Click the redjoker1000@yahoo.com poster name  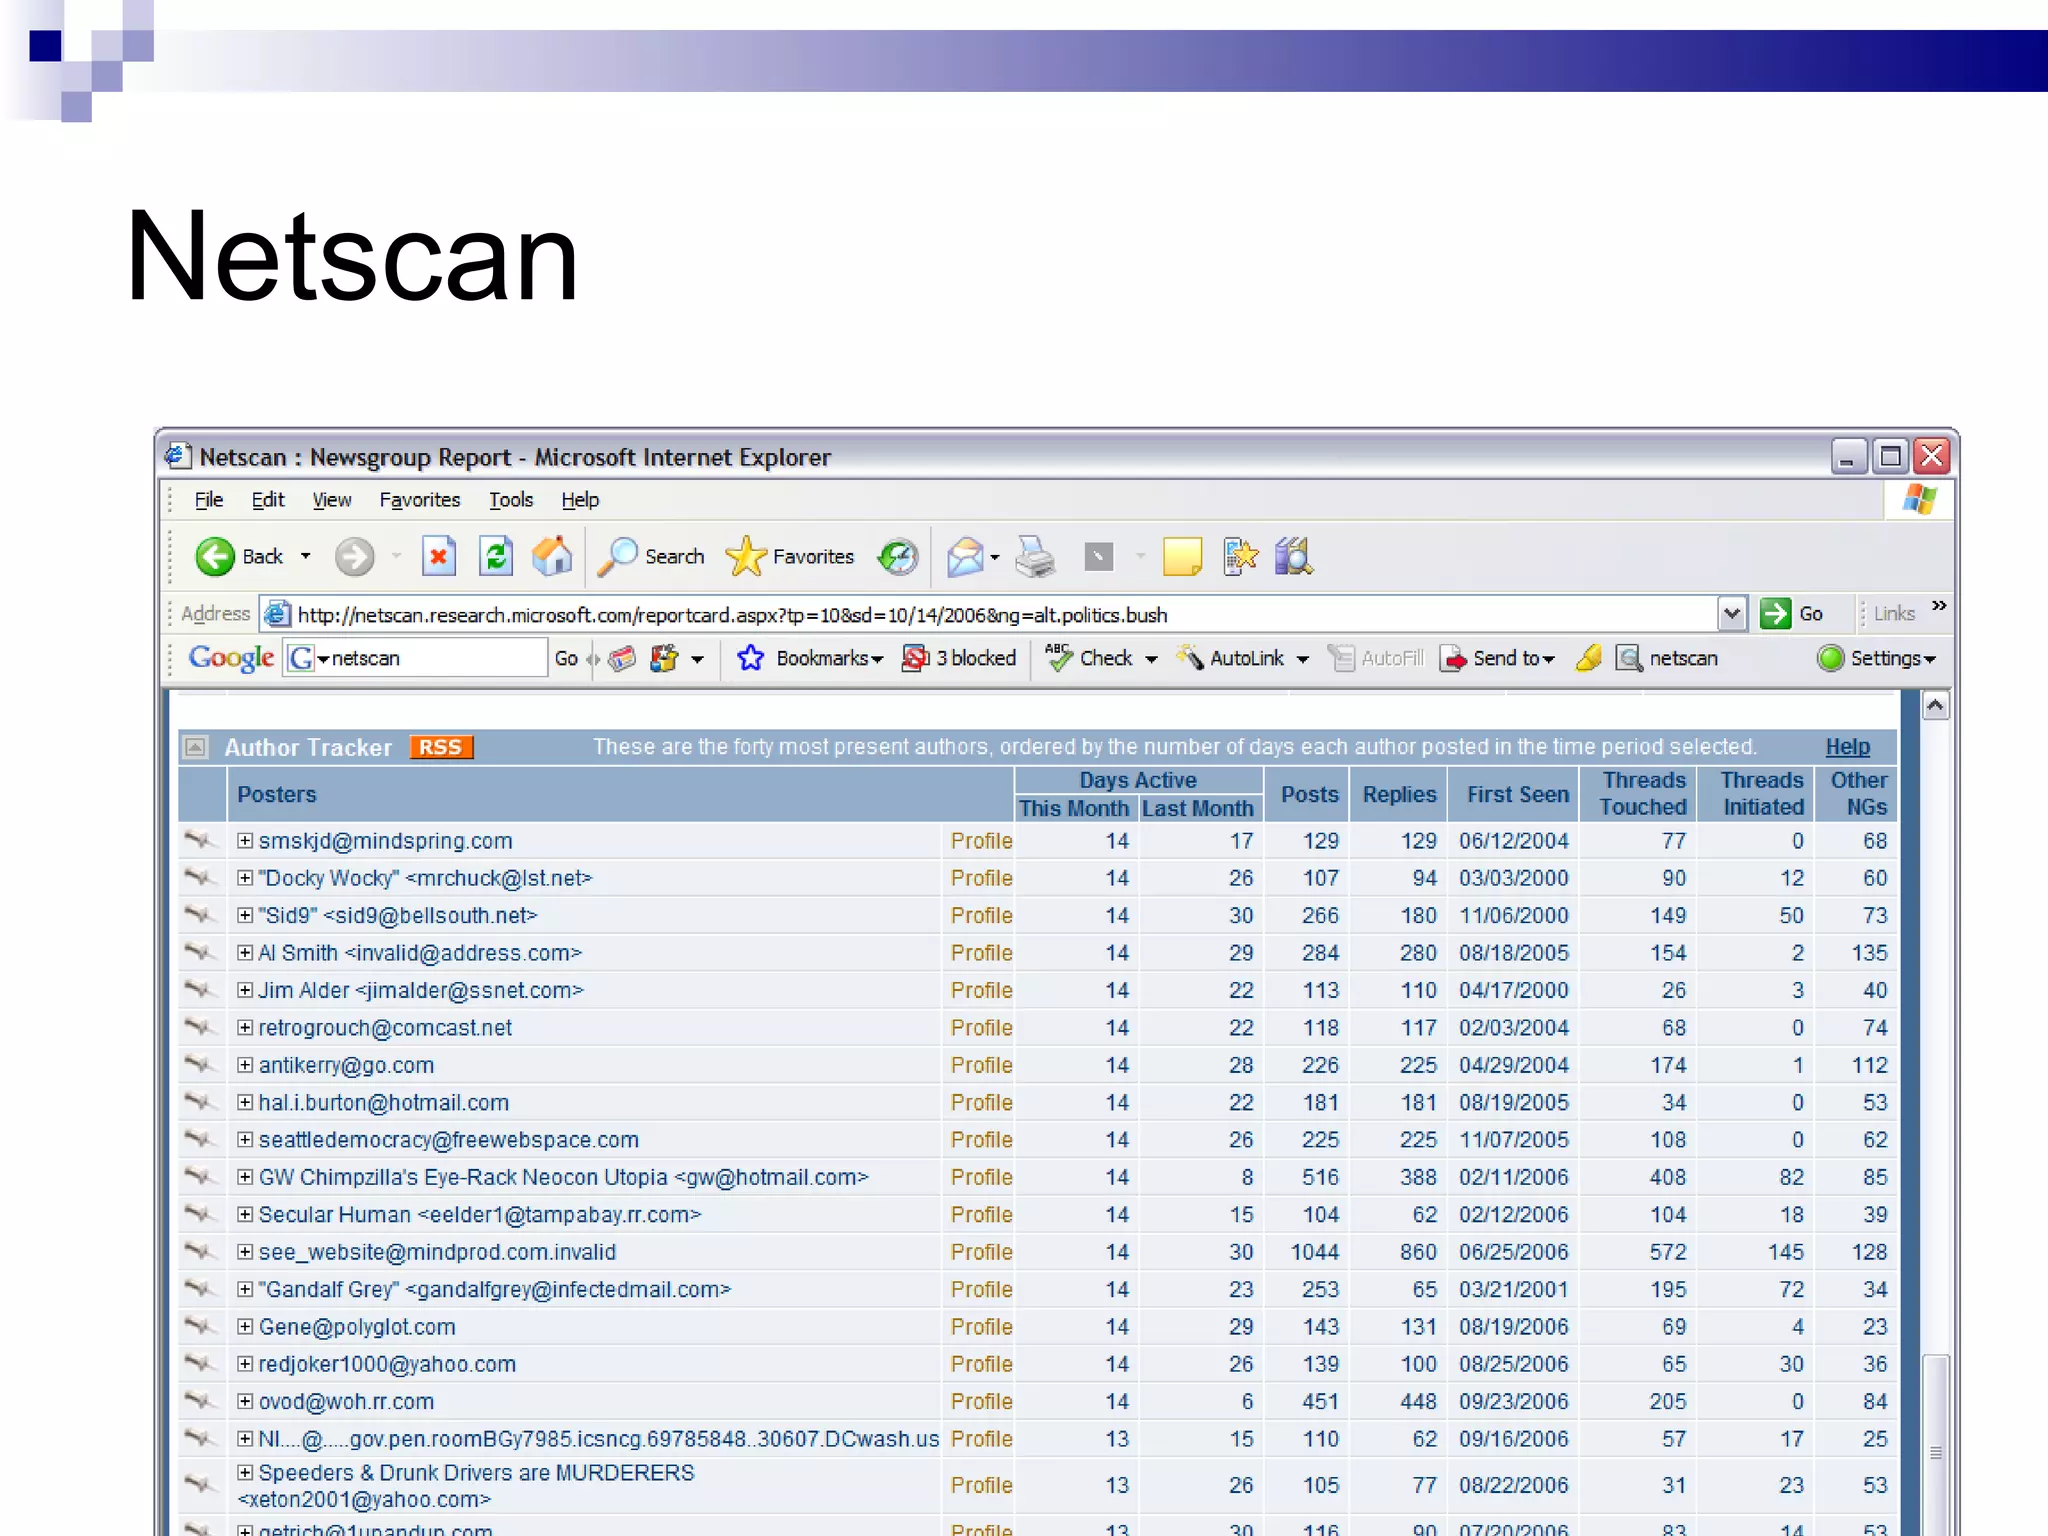click(x=387, y=1365)
